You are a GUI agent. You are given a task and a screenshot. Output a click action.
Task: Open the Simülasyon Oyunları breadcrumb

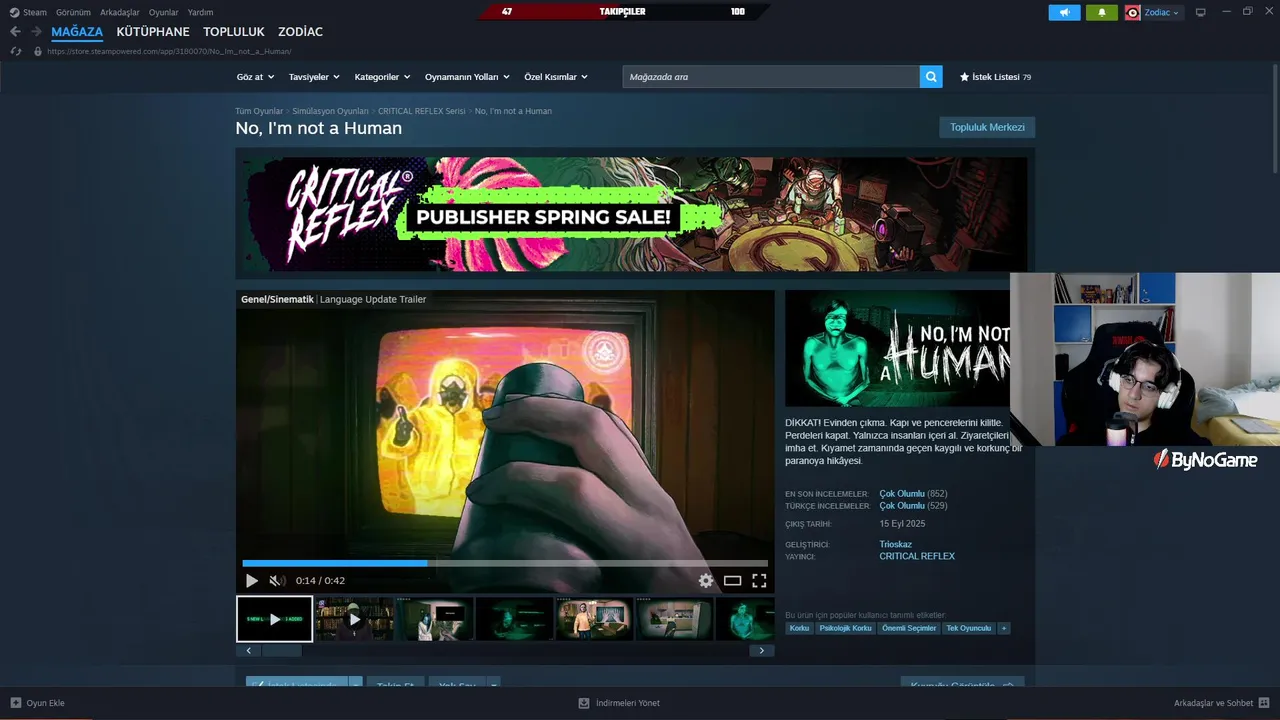[330, 111]
